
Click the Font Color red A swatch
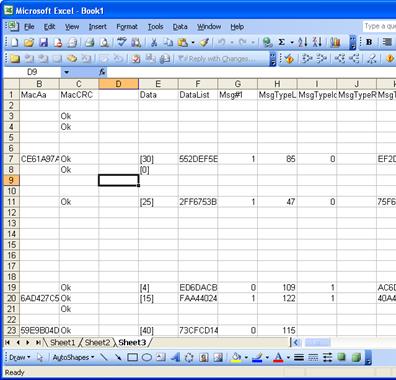pos(278,358)
